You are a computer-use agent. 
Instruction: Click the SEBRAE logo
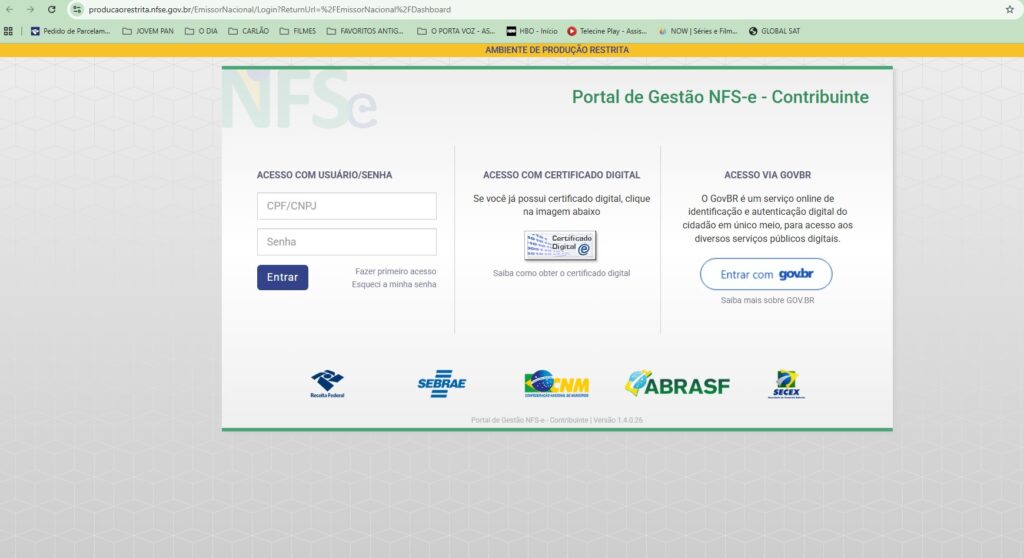(441, 384)
